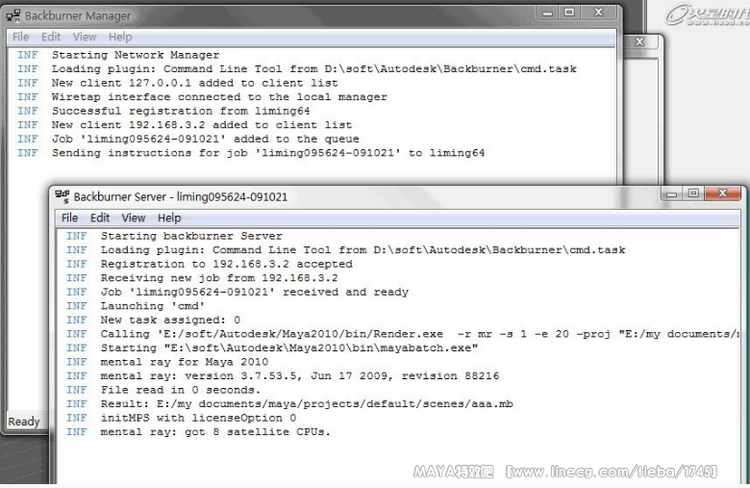
Task: Open File menu in Backburner Server
Action: point(69,218)
